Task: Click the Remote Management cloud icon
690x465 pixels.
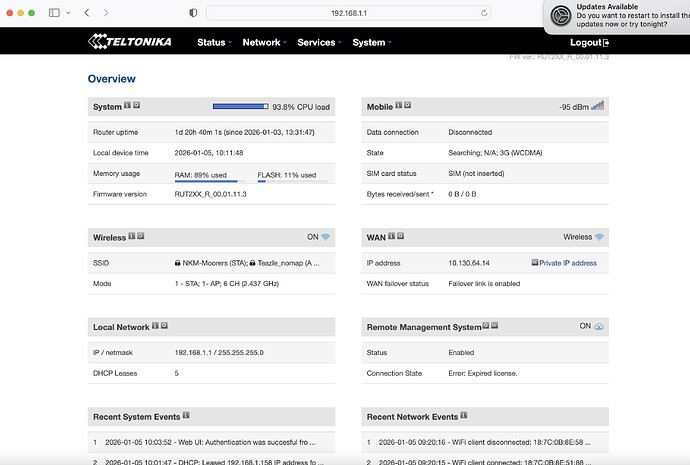Action: click(x=599, y=326)
